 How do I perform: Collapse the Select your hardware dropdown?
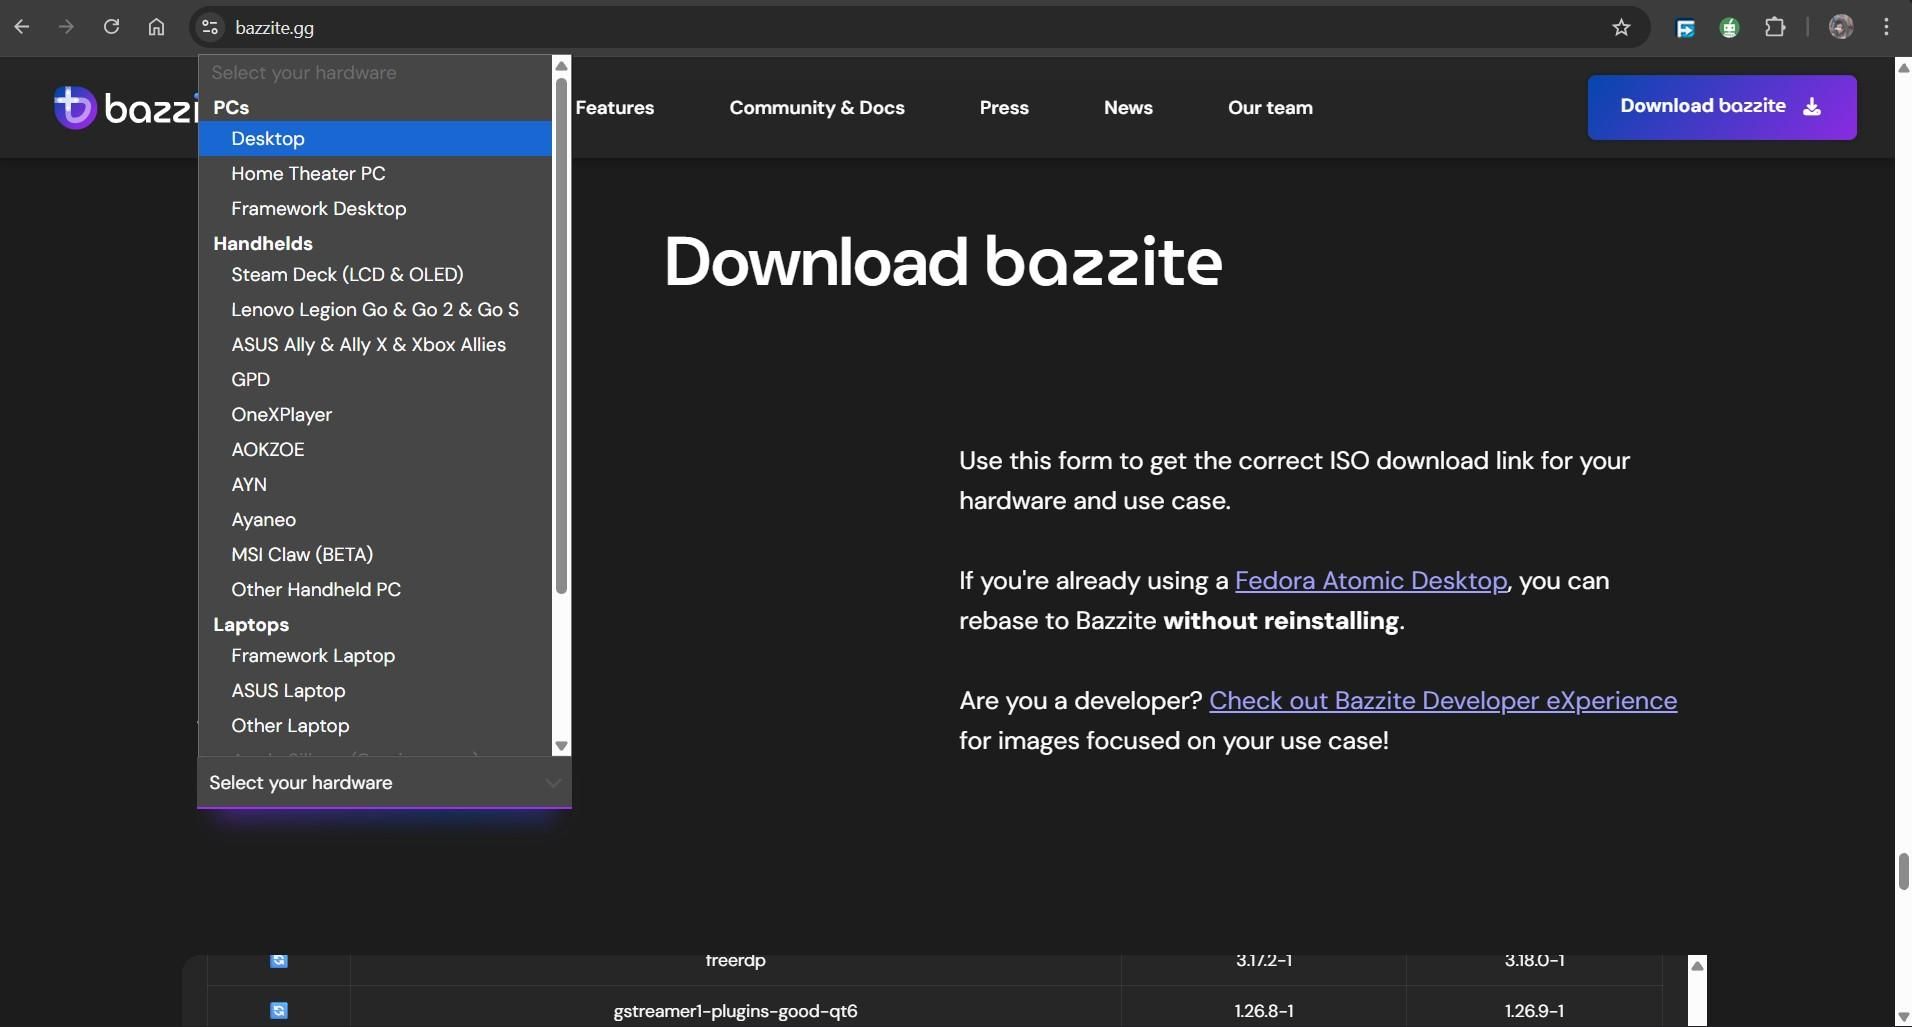tap(383, 783)
